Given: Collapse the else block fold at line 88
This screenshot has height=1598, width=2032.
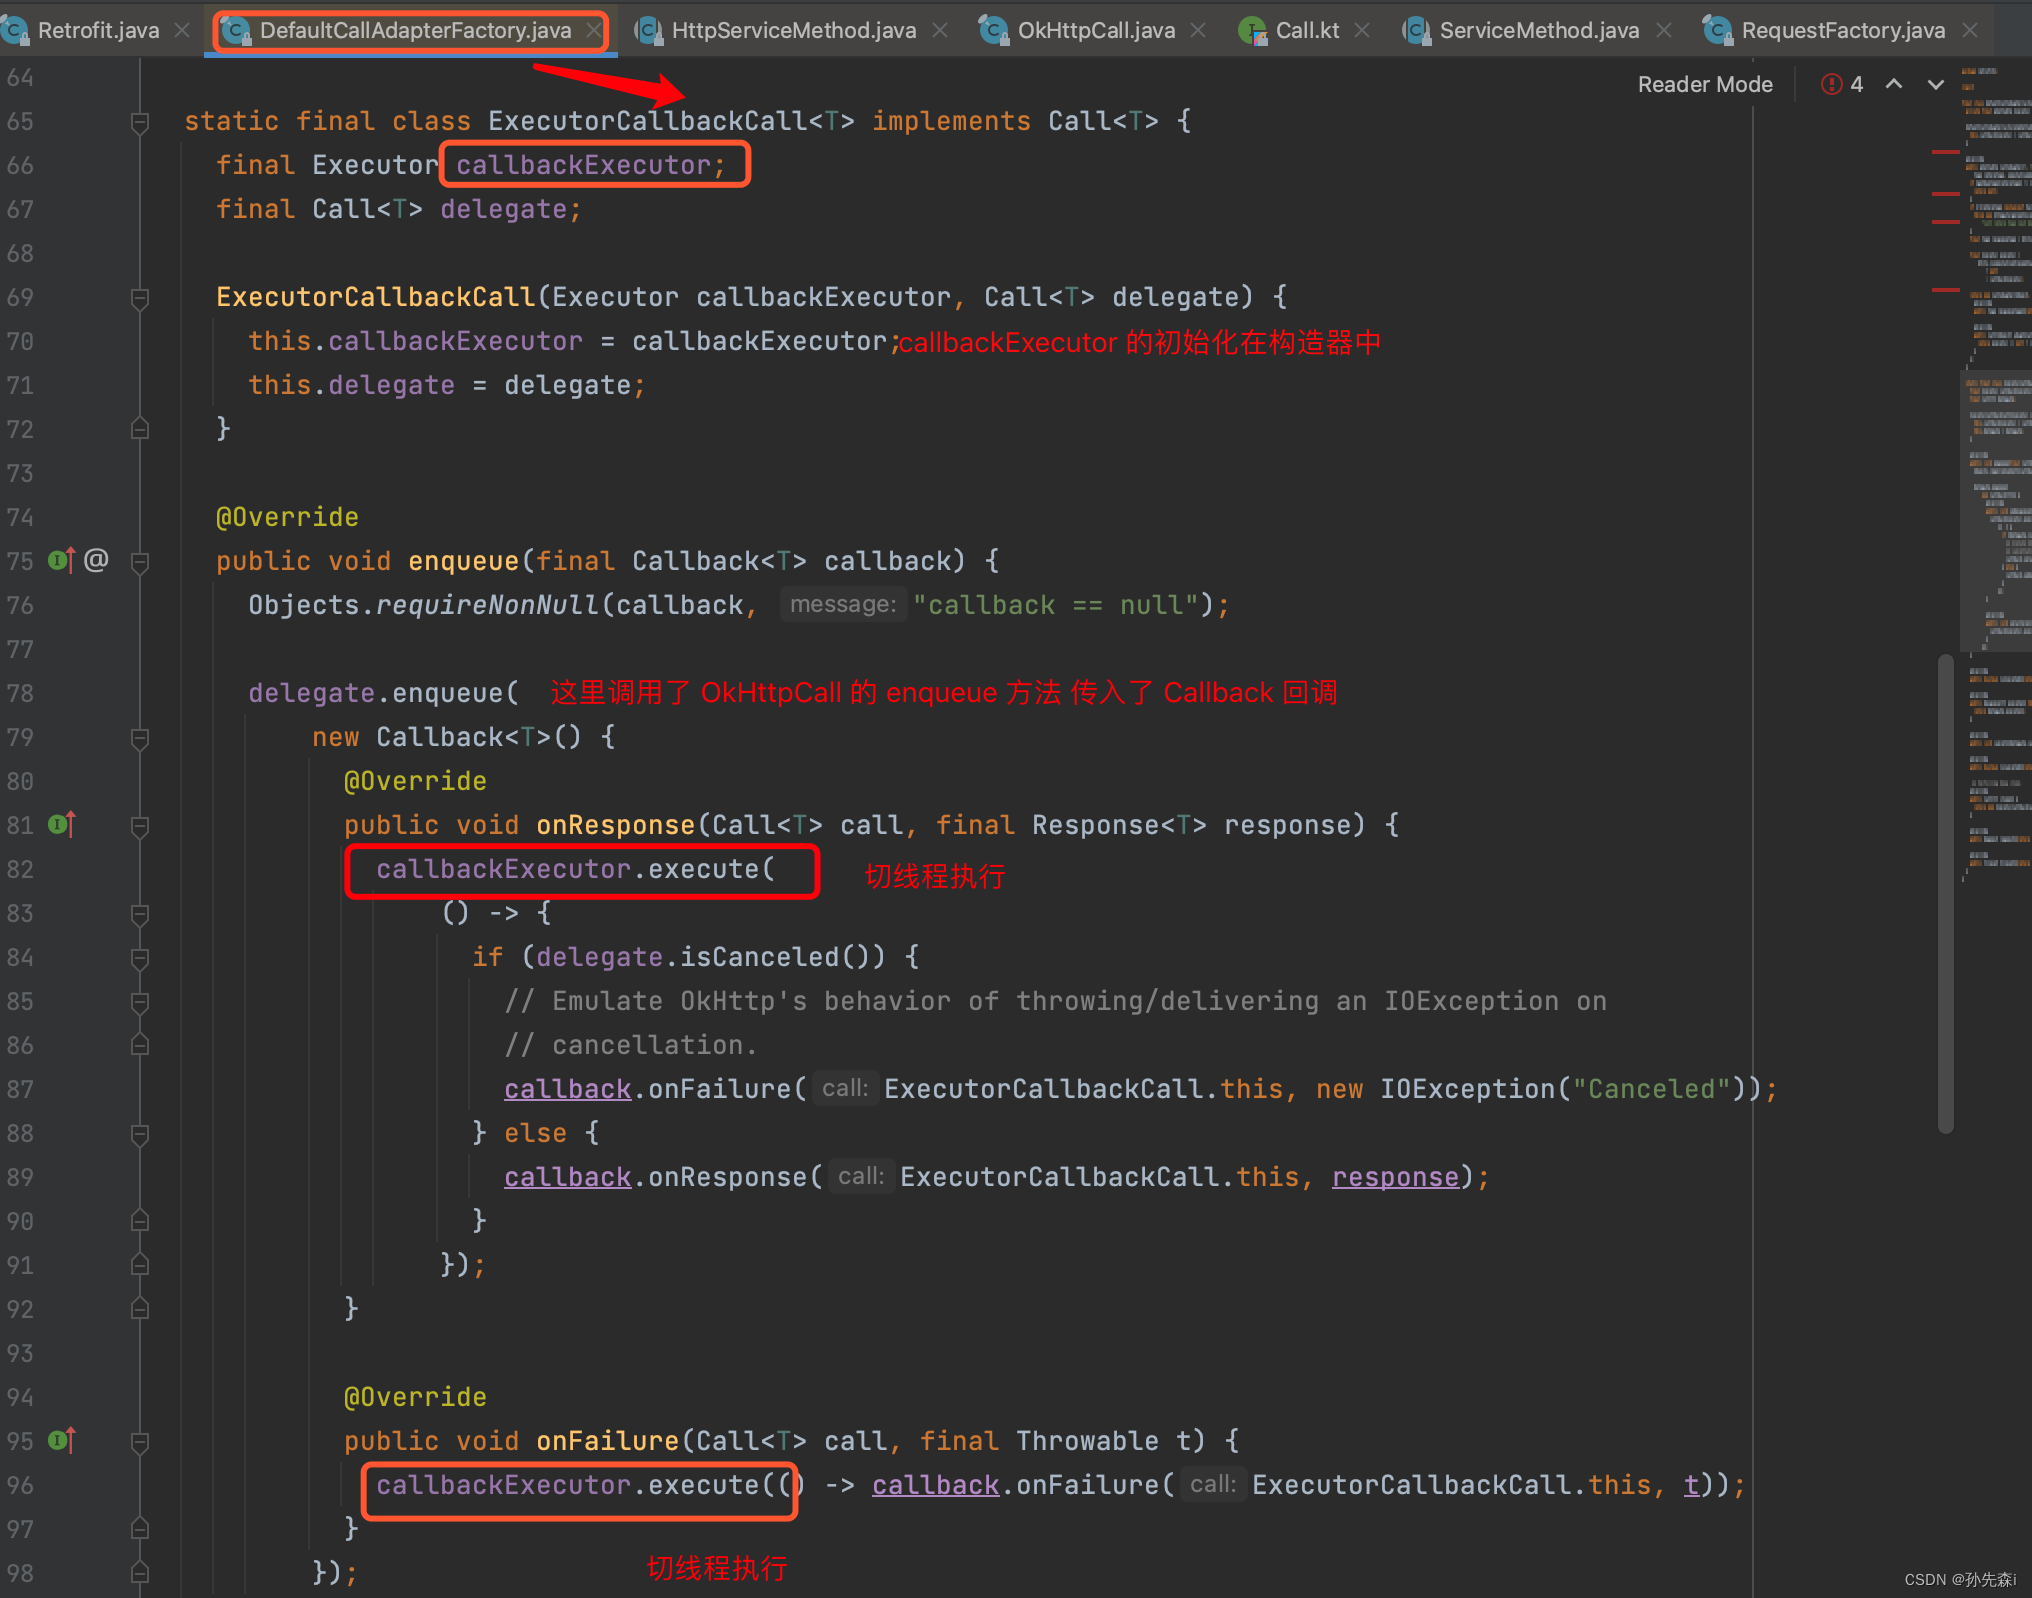Looking at the screenshot, I should [x=140, y=1134].
